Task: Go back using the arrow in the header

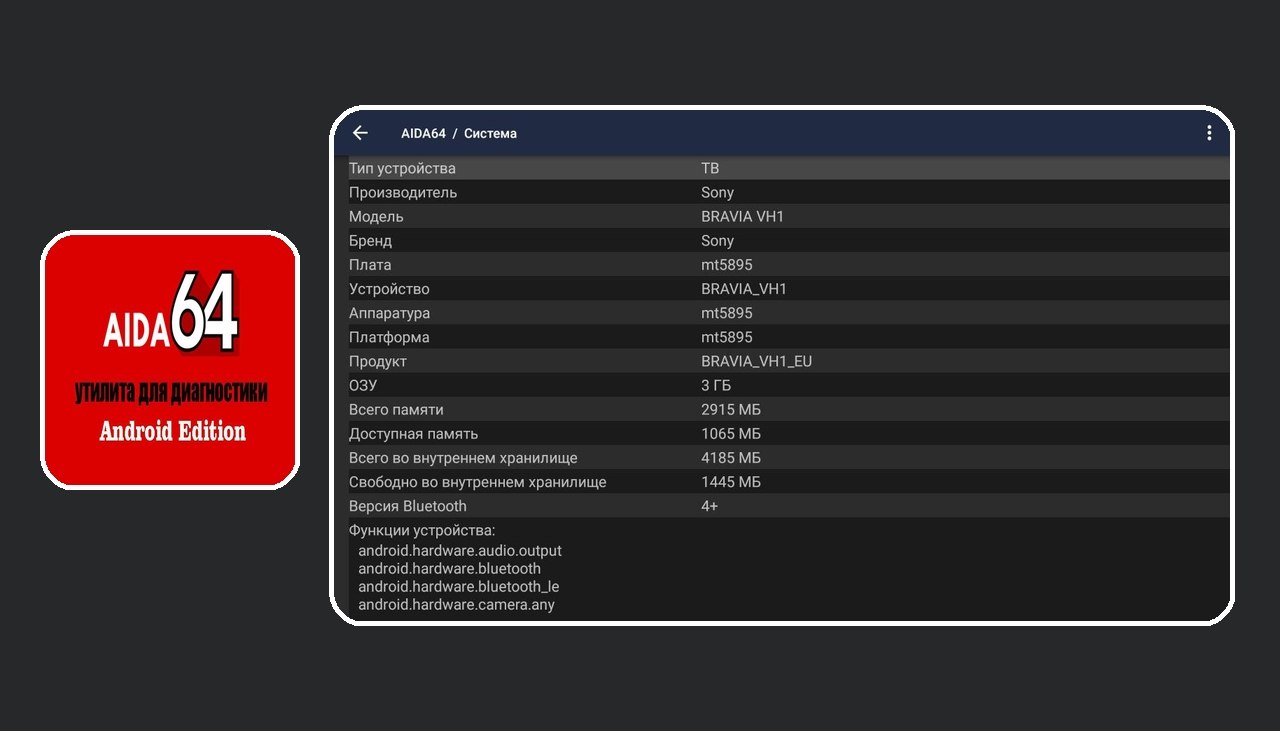Action: [x=360, y=133]
